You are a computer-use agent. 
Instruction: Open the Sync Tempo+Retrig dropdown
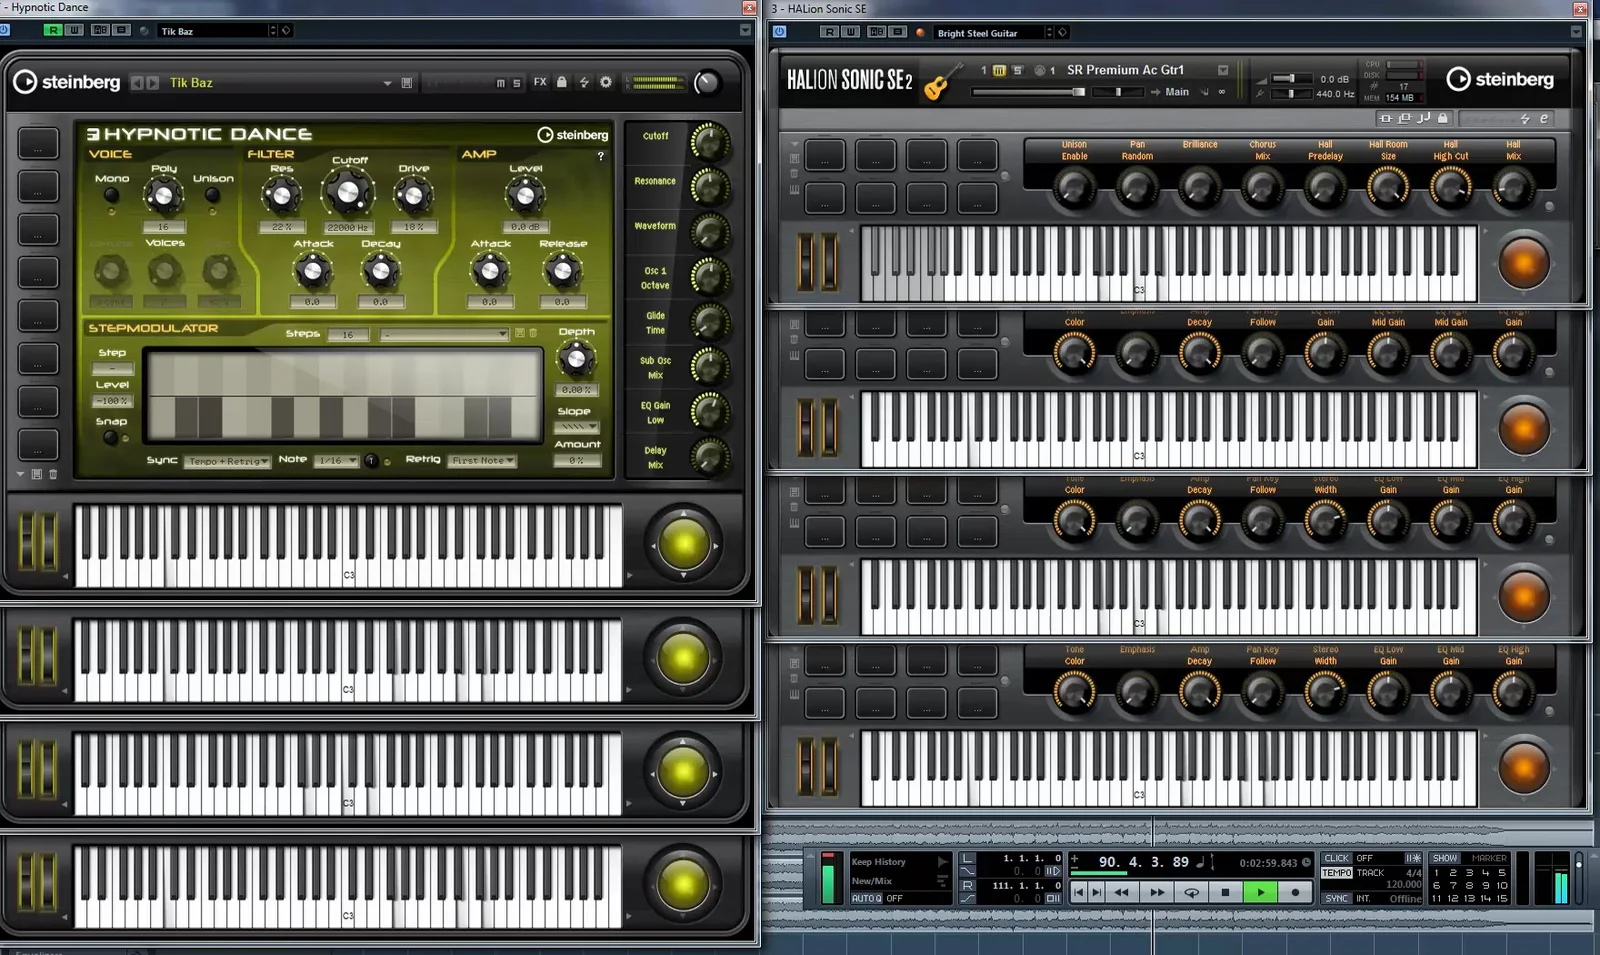228,461
